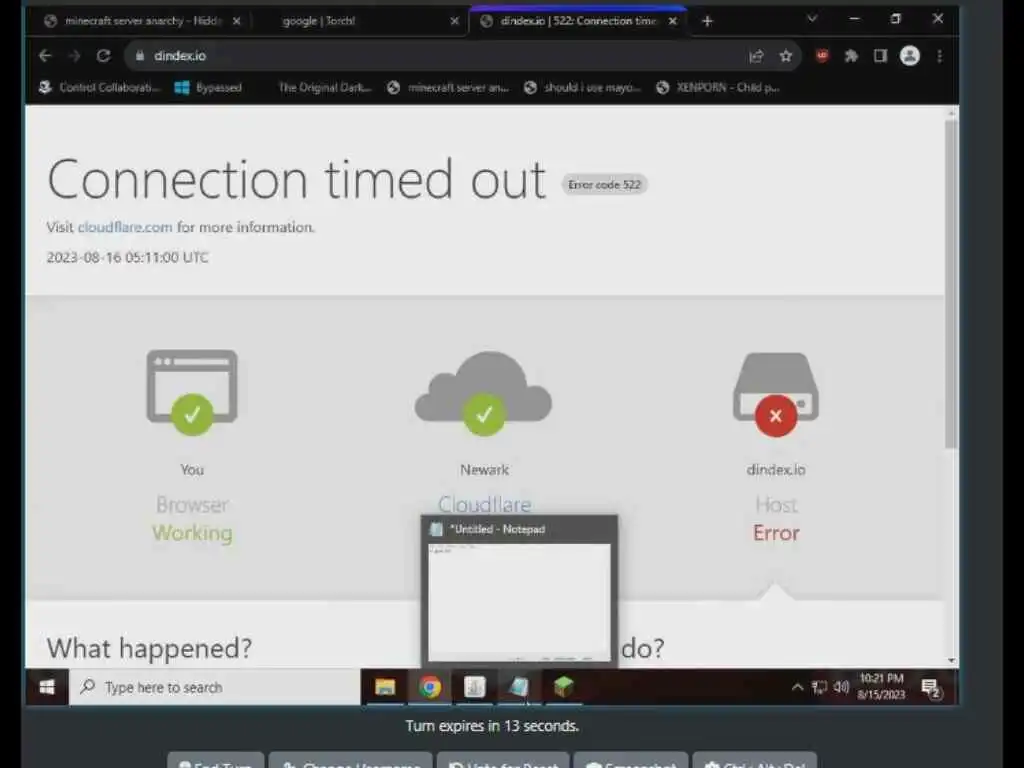
Task: Follow the cloudflare.com link
Action: (125, 227)
